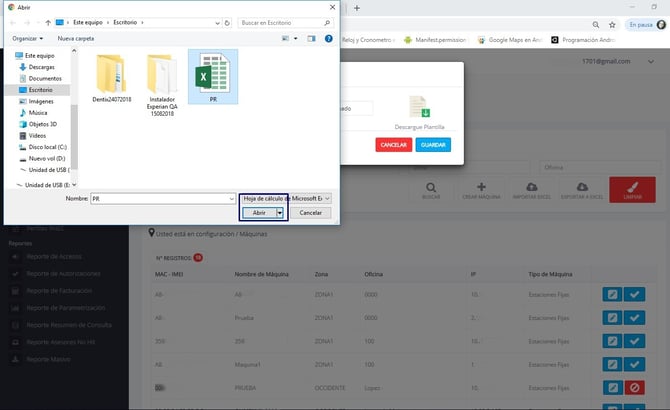
Task: Select Disco local (C:) in sidebar
Action: coord(48,146)
